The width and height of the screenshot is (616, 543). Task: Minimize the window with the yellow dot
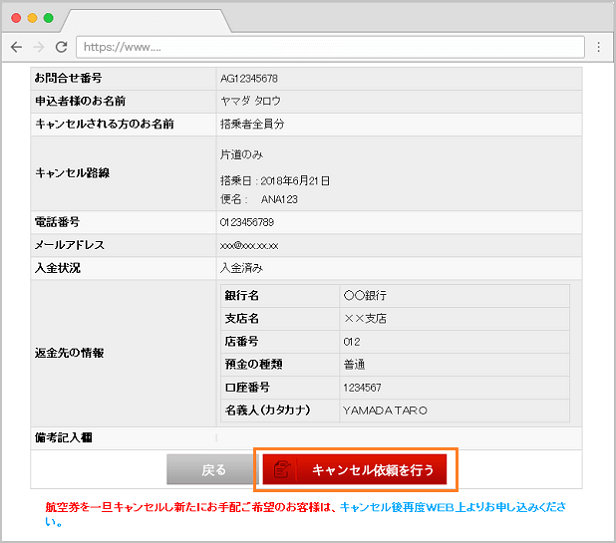coord(31,19)
